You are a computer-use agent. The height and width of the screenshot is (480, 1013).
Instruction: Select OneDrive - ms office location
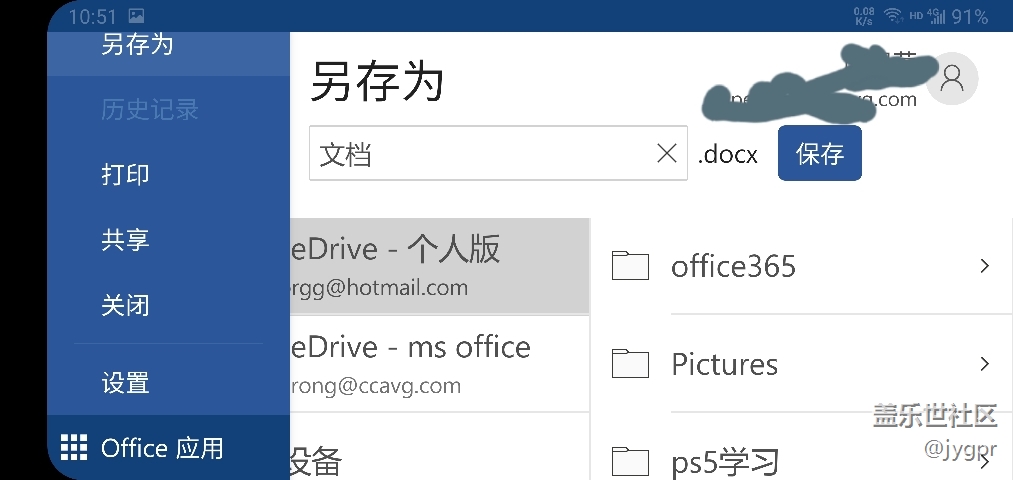440,364
